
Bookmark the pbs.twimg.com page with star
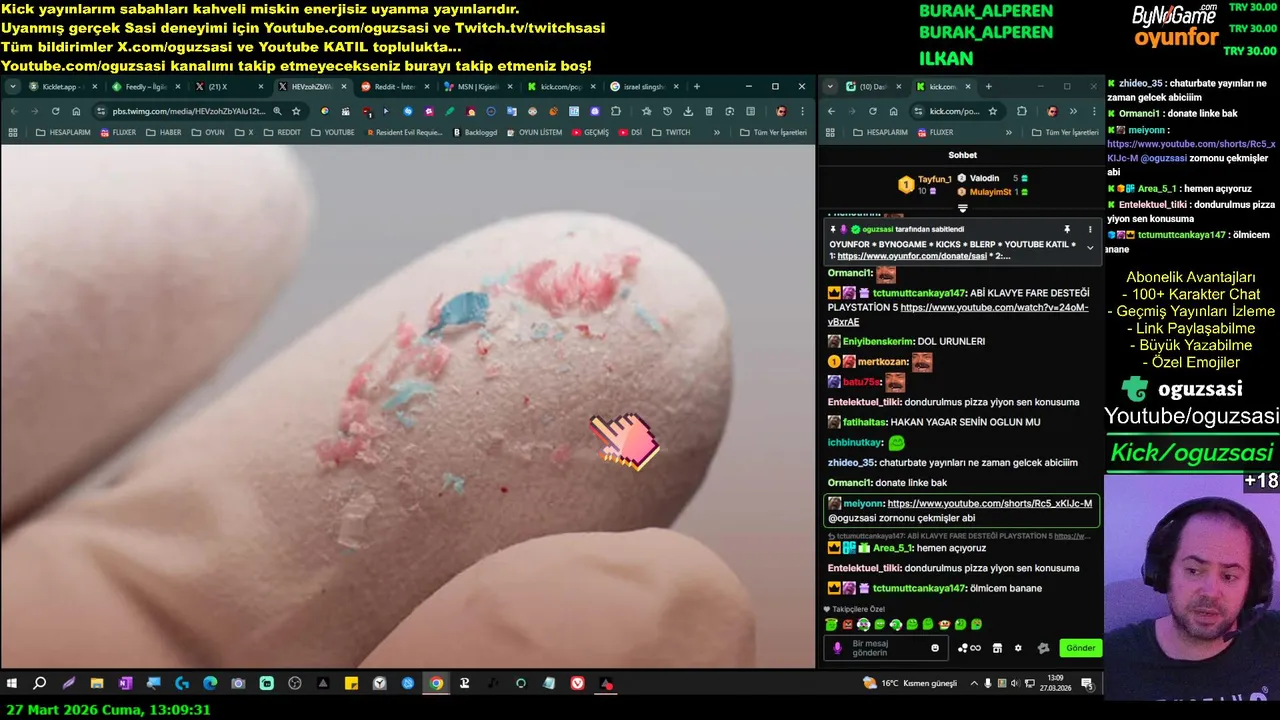pyautogui.click(x=296, y=111)
